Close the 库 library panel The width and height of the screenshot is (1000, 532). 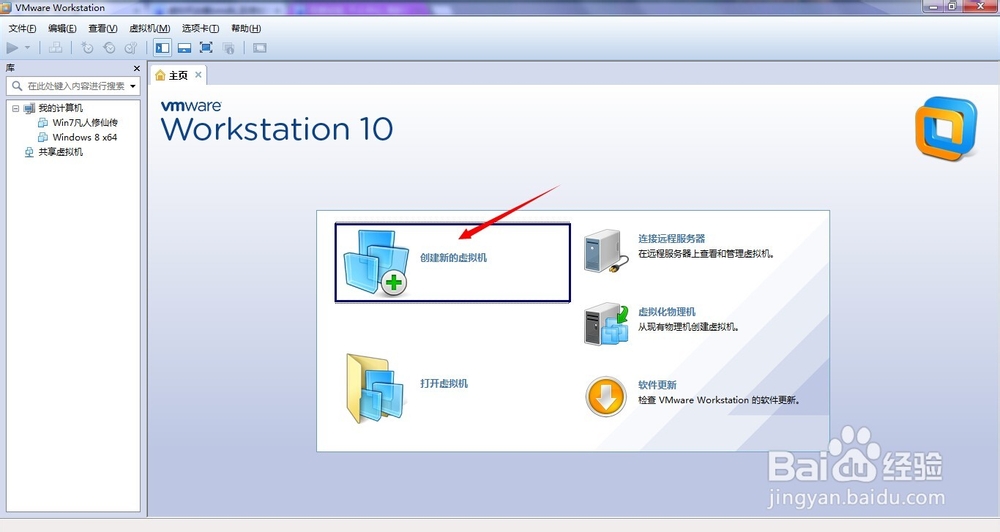point(136,68)
